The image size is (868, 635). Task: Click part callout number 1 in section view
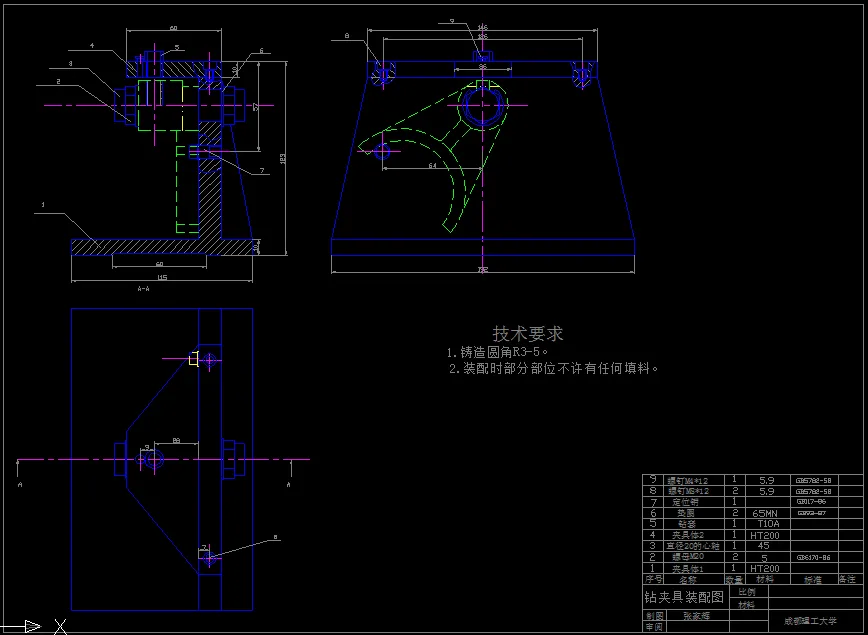coord(43,205)
